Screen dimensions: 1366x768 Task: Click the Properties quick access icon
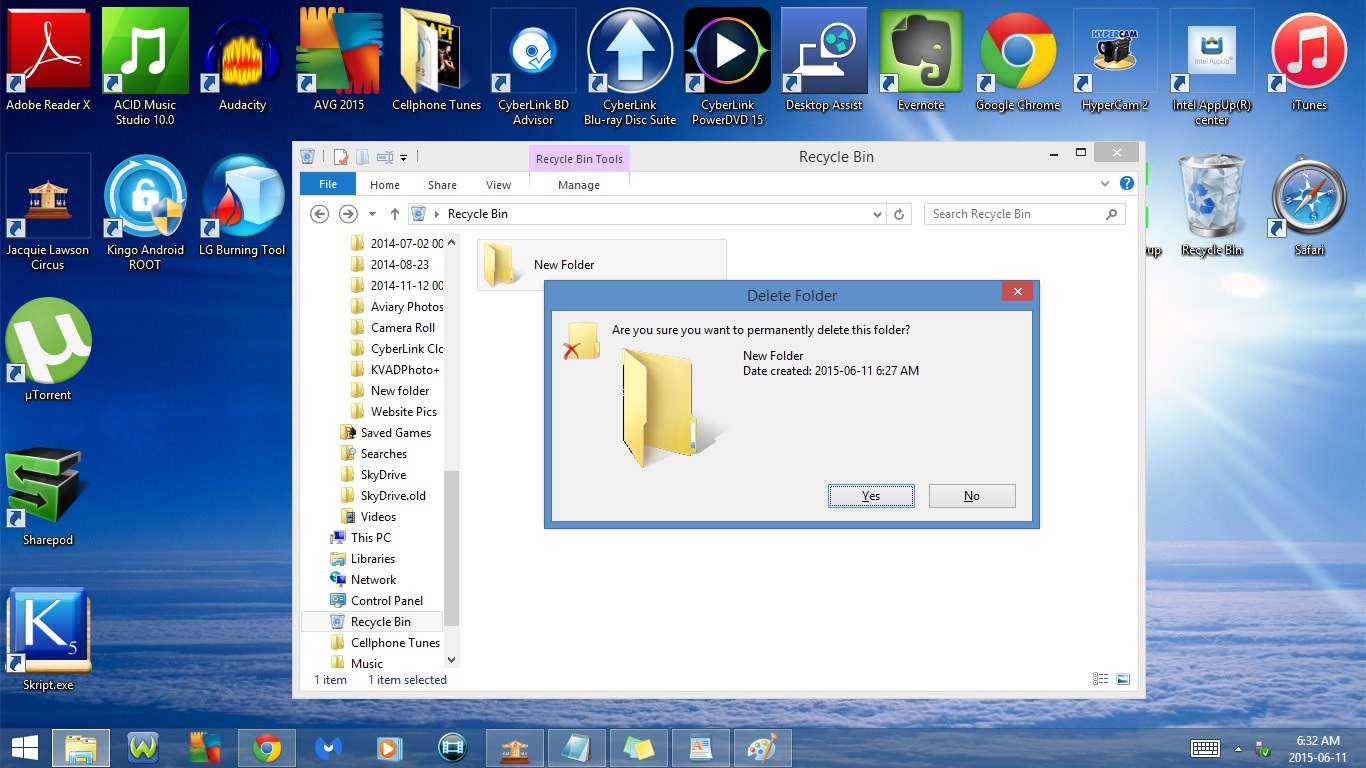tap(341, 157)
